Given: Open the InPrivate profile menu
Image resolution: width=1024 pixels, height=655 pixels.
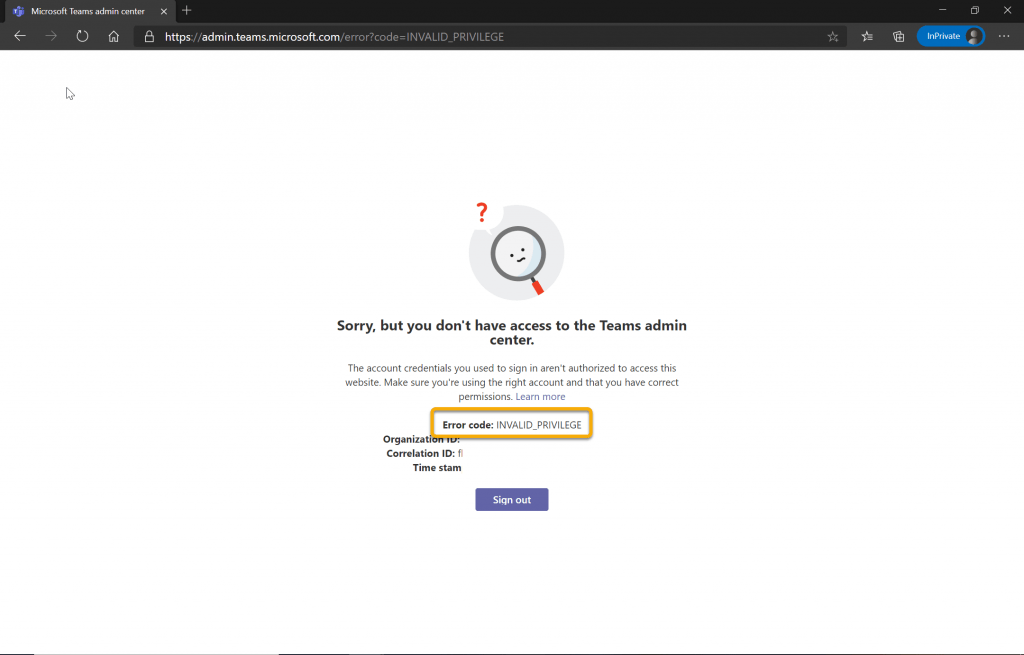Looking at the screenshot, I should tap(950, 36).
